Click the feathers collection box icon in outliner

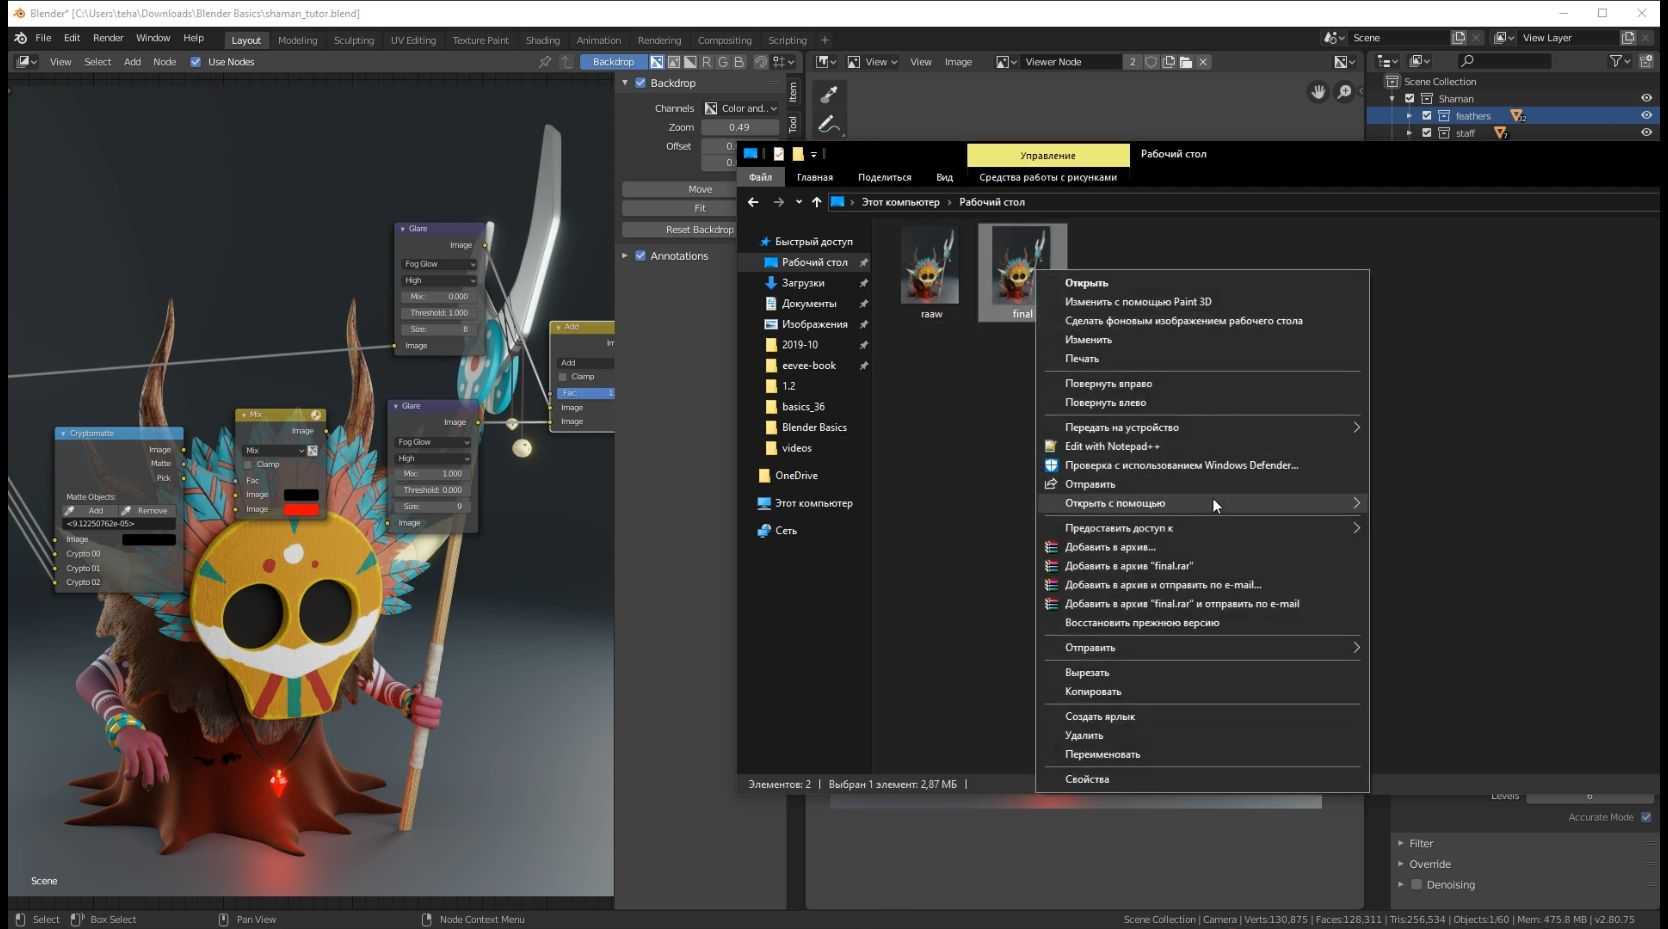coord(1444,116)
